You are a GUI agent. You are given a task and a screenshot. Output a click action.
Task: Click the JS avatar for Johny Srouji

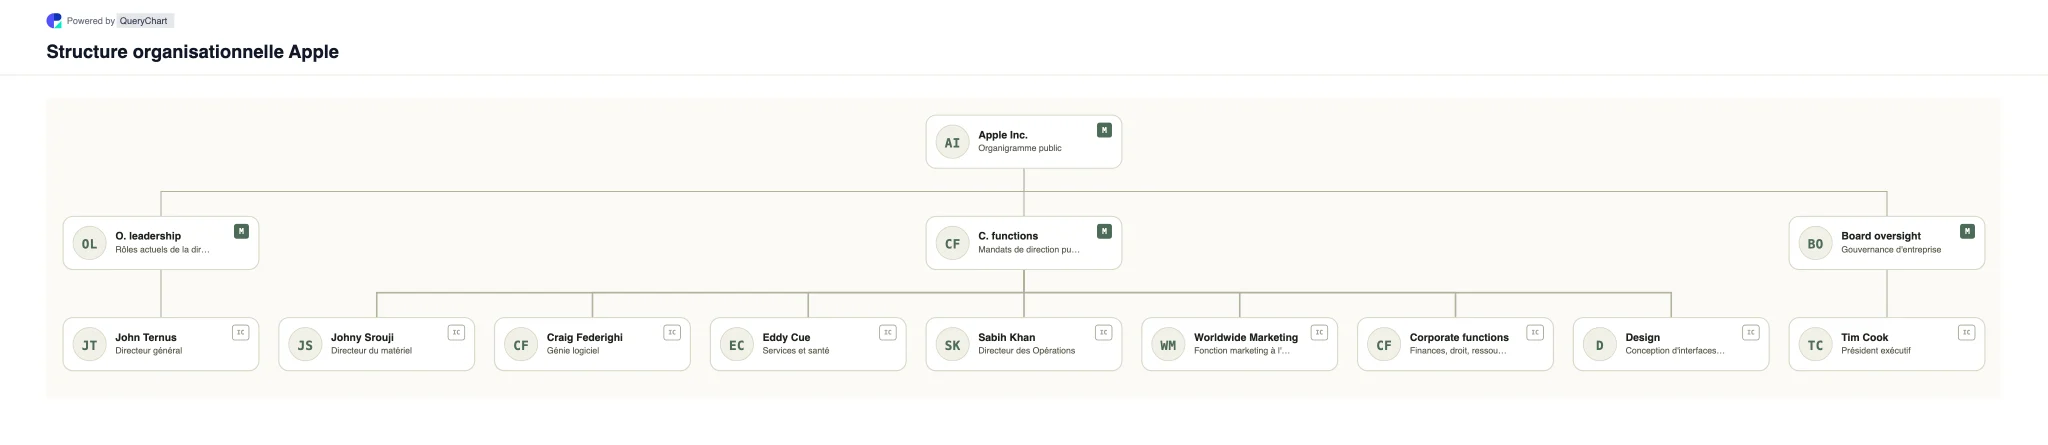point(305,345)
